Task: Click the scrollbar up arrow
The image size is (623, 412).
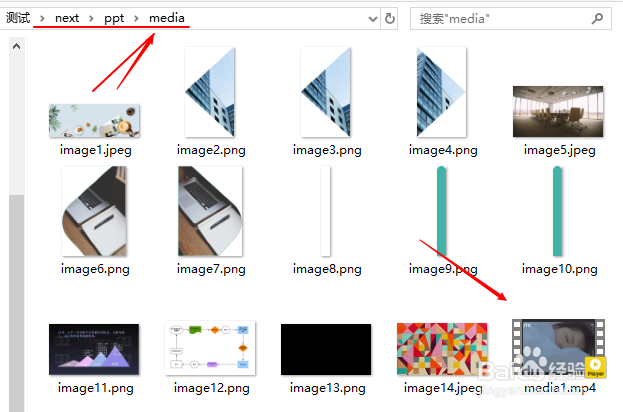Action: [x=16, y=46]
